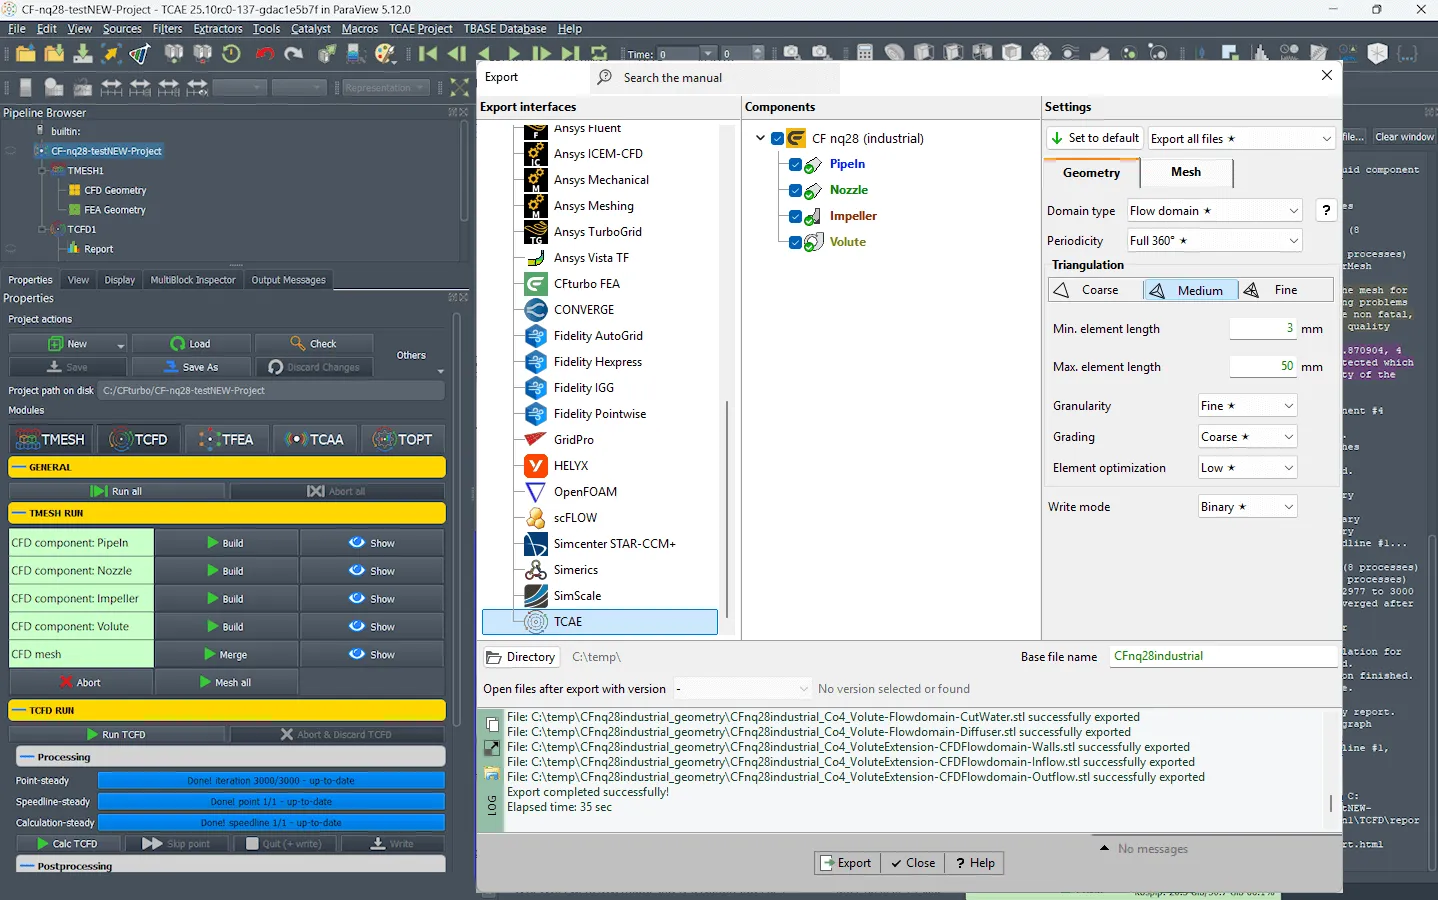
Task: Open the Export all files dropdown
Action: pos(1241,138)
